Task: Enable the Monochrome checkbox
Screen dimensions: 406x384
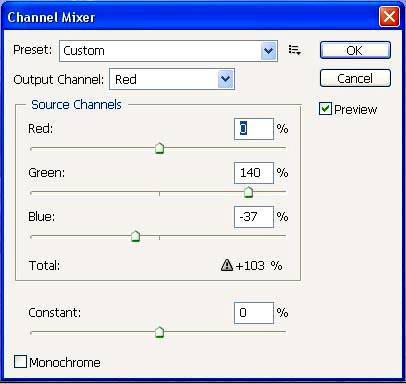Action: point(20,361)
